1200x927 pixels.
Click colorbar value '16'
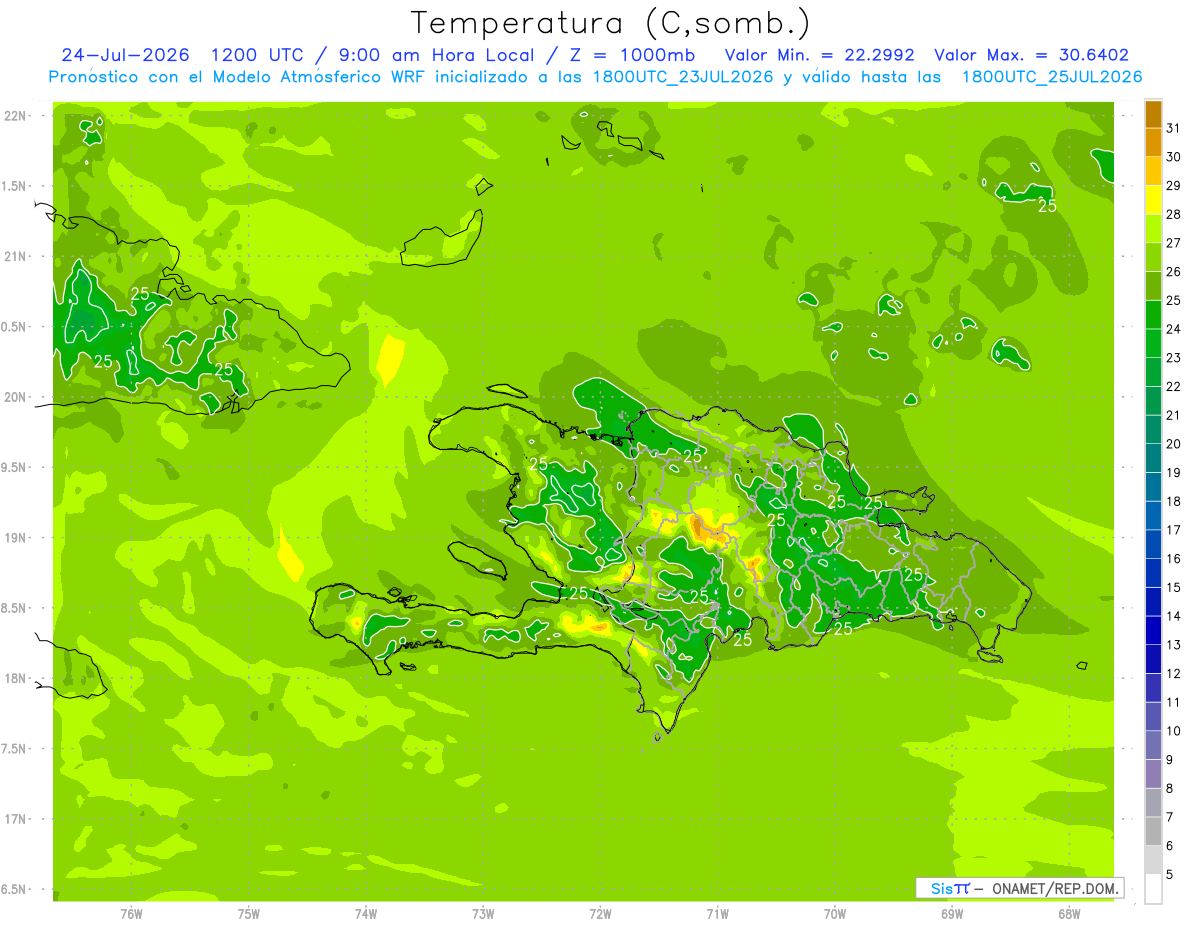point(1174,558)
